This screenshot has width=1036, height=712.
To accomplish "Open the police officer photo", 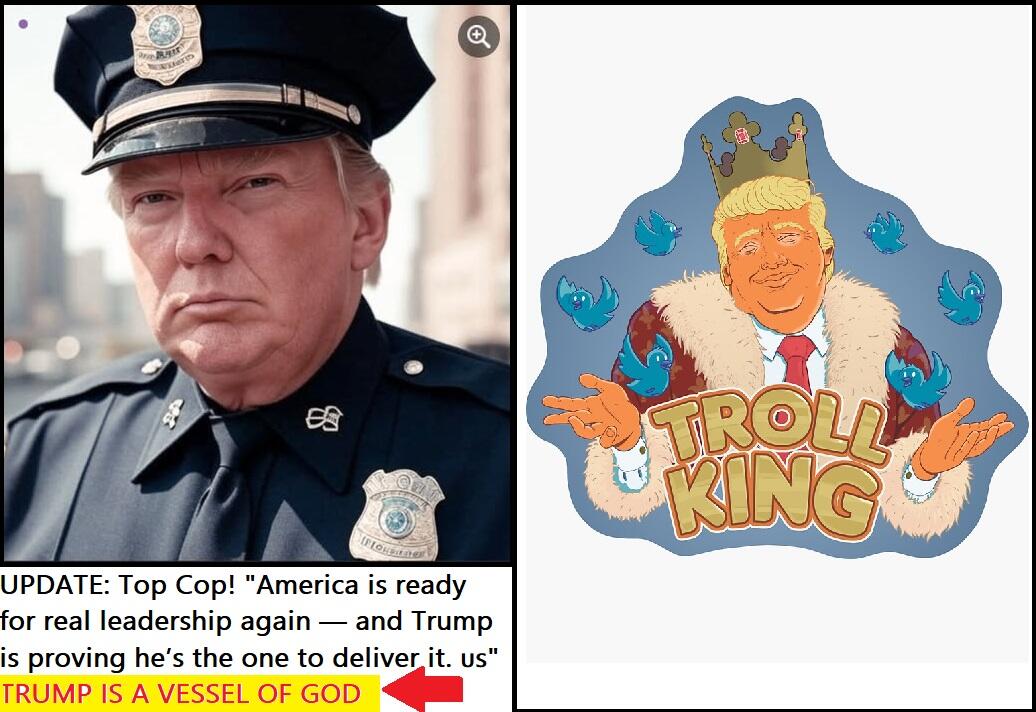I will point(256,283).
